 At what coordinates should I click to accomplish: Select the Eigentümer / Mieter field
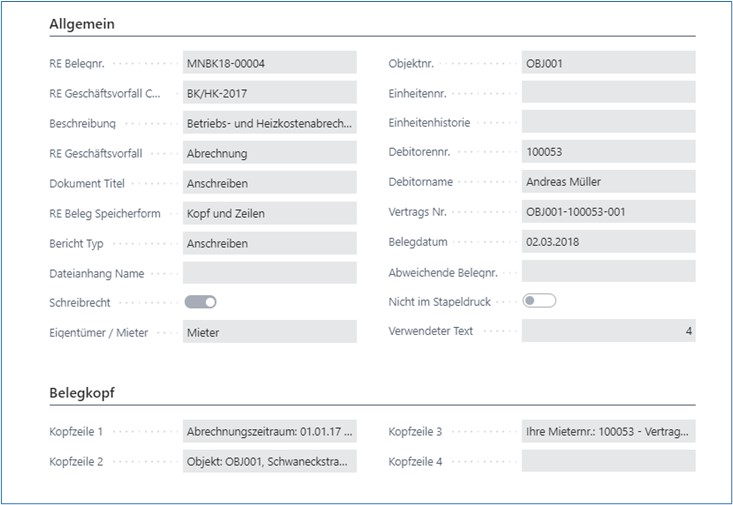click(269, 332)
